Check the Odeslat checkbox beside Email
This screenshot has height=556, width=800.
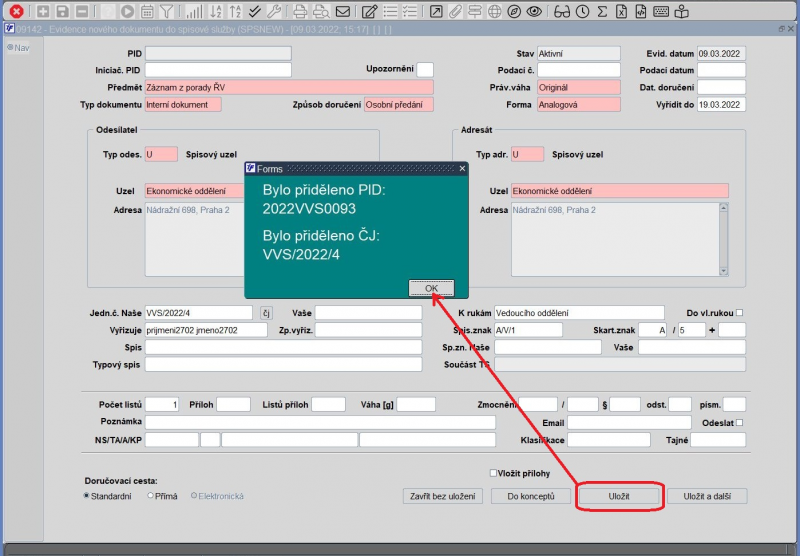pyautogui.click(x=740, y=422)
